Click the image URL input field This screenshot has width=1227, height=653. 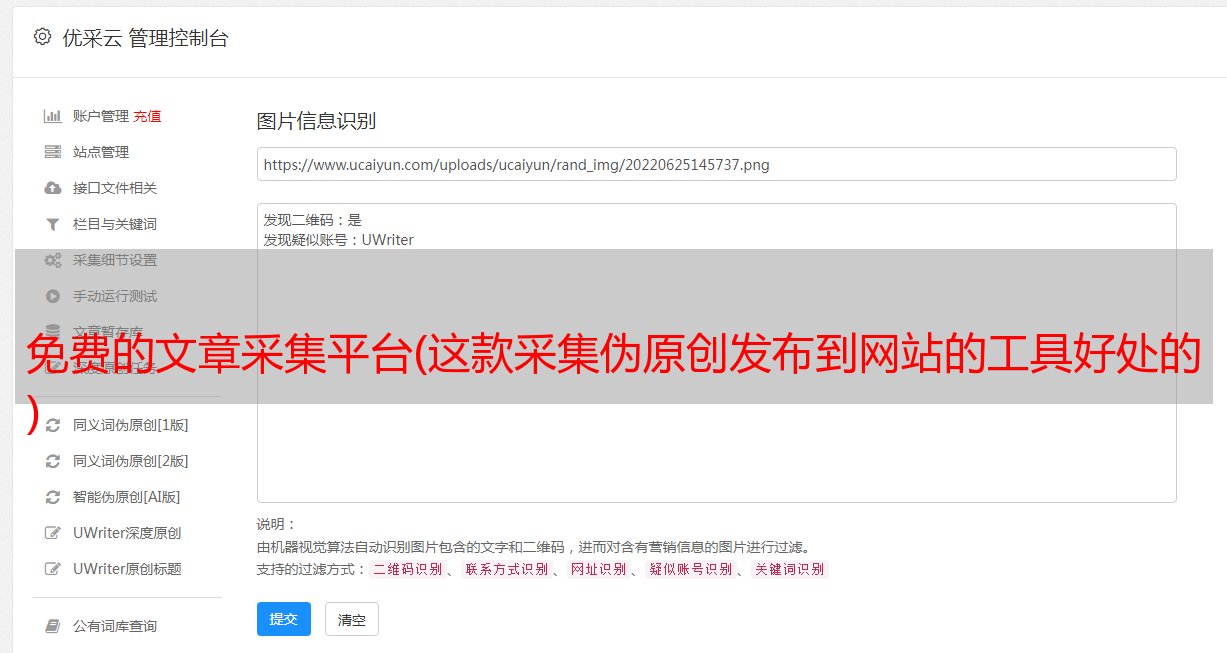[716, 164]
